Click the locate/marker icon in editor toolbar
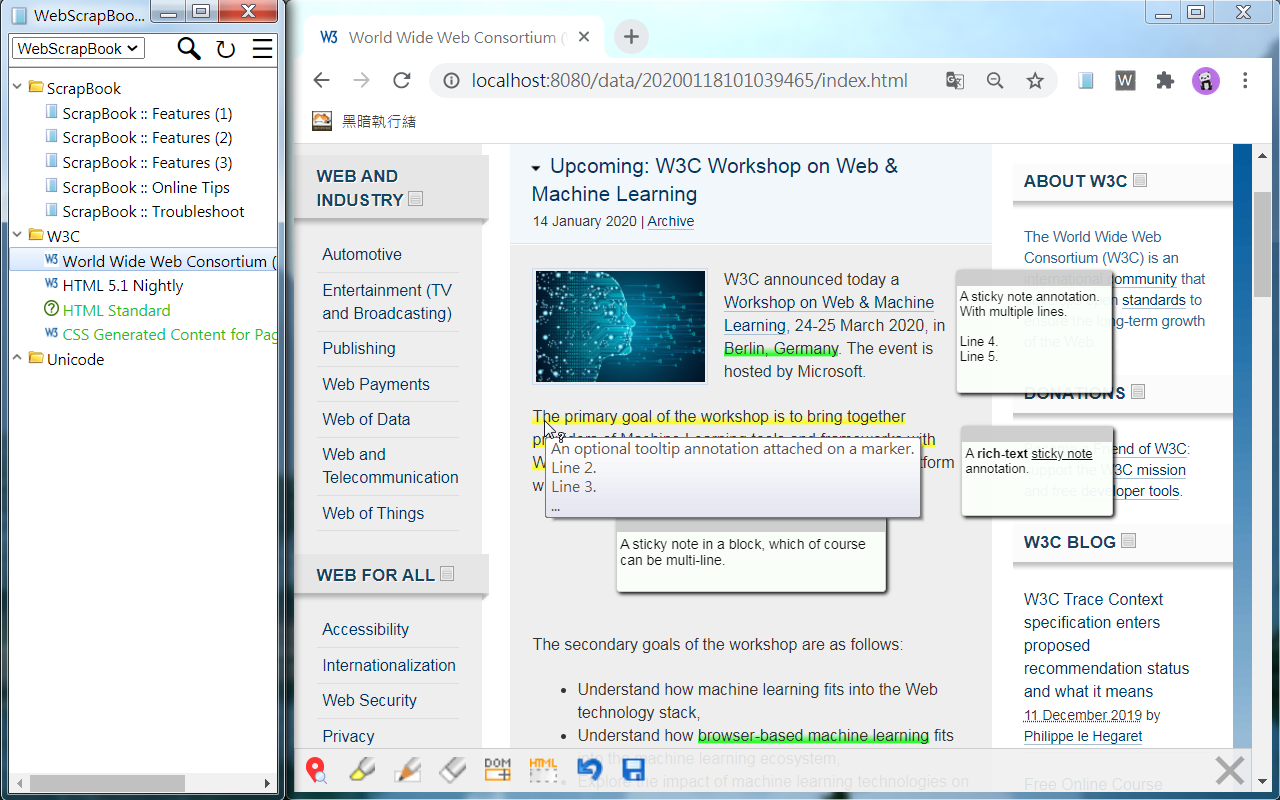This screenshot has height=800, width=1280. tap(316, 769)
